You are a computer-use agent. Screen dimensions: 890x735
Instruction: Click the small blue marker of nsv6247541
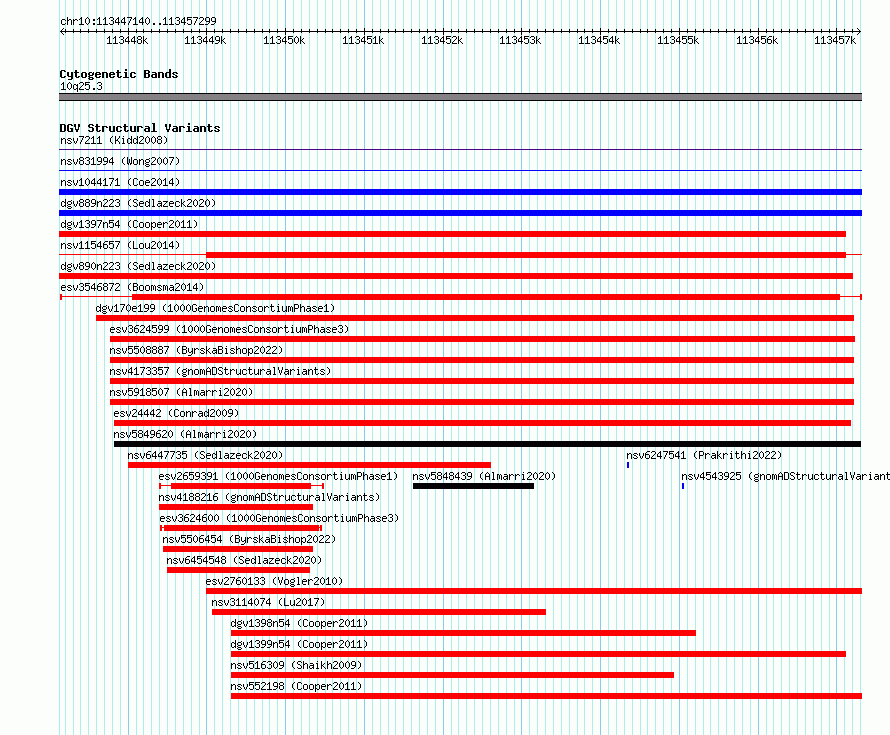tap(628, 465)
